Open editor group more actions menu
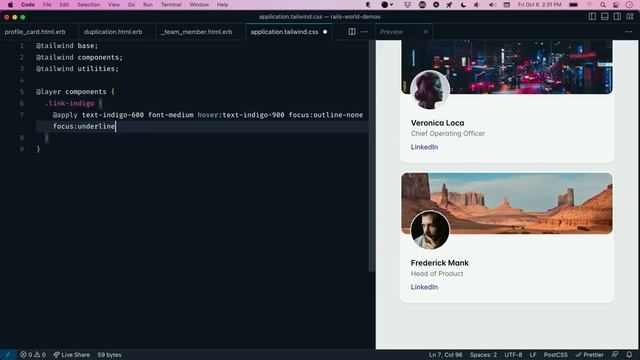Viewport: 640px width, 360px height. (x=364, y=32)
